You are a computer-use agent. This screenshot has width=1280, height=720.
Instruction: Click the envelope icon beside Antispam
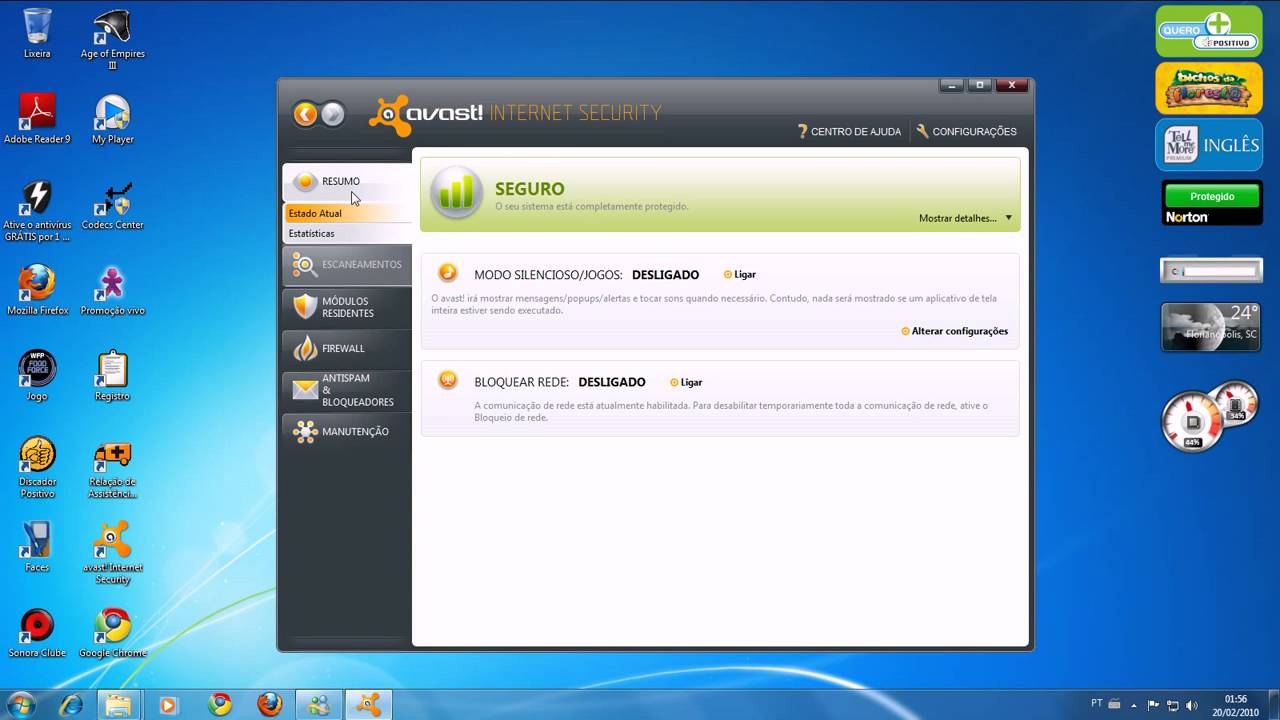pyautogui.click(x=305, y=390)
